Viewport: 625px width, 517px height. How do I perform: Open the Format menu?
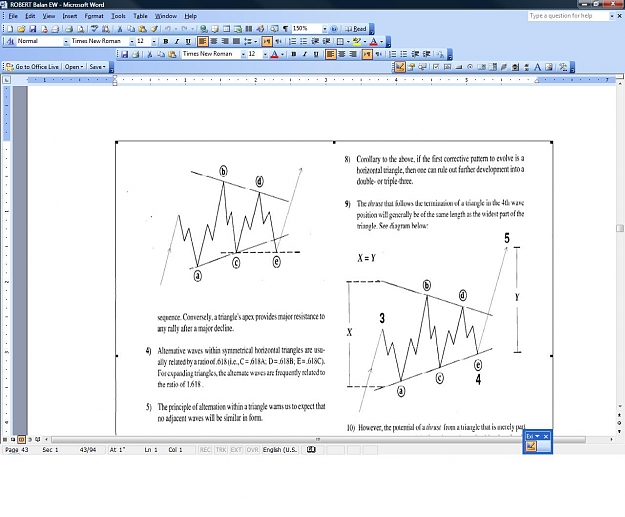pos(94,16)
